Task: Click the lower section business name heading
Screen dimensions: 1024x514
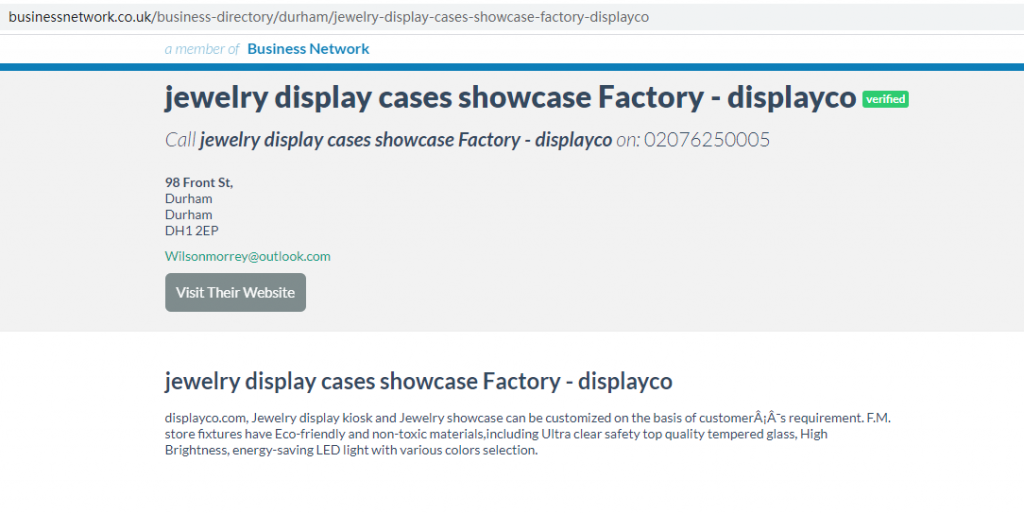Action: click(418, 382)
